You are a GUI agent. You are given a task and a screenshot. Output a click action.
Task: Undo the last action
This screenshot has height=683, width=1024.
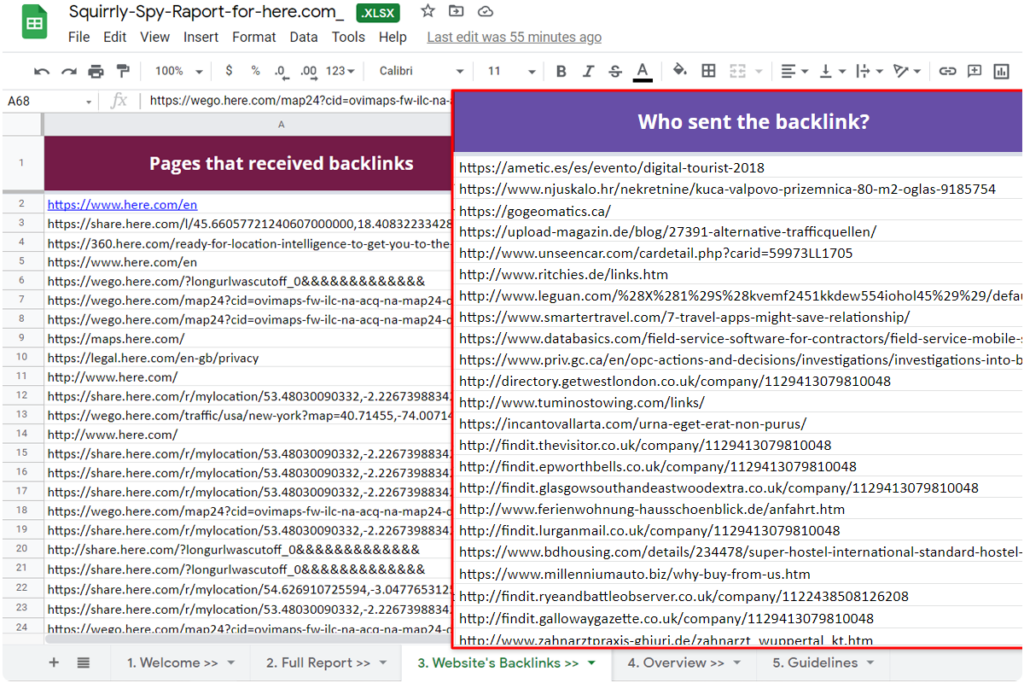pyautogui.click(x=42, y=71)
